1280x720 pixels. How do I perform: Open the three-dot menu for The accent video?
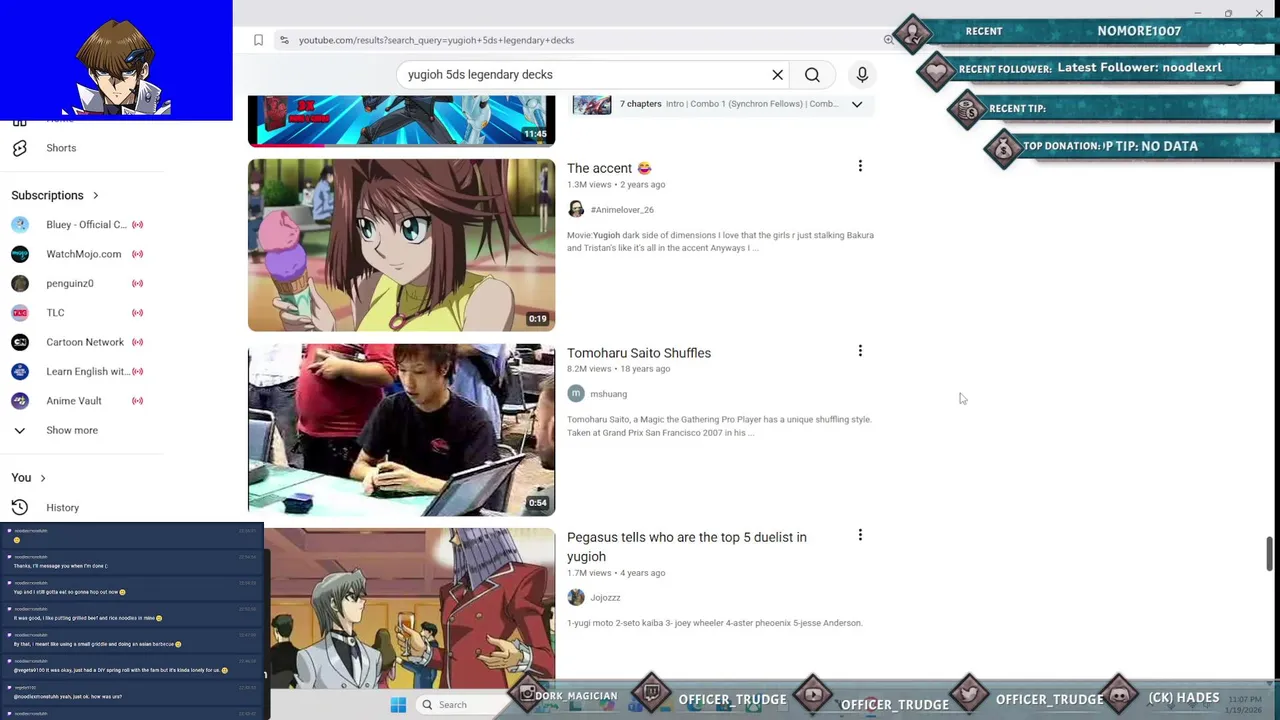coord(860,166)
